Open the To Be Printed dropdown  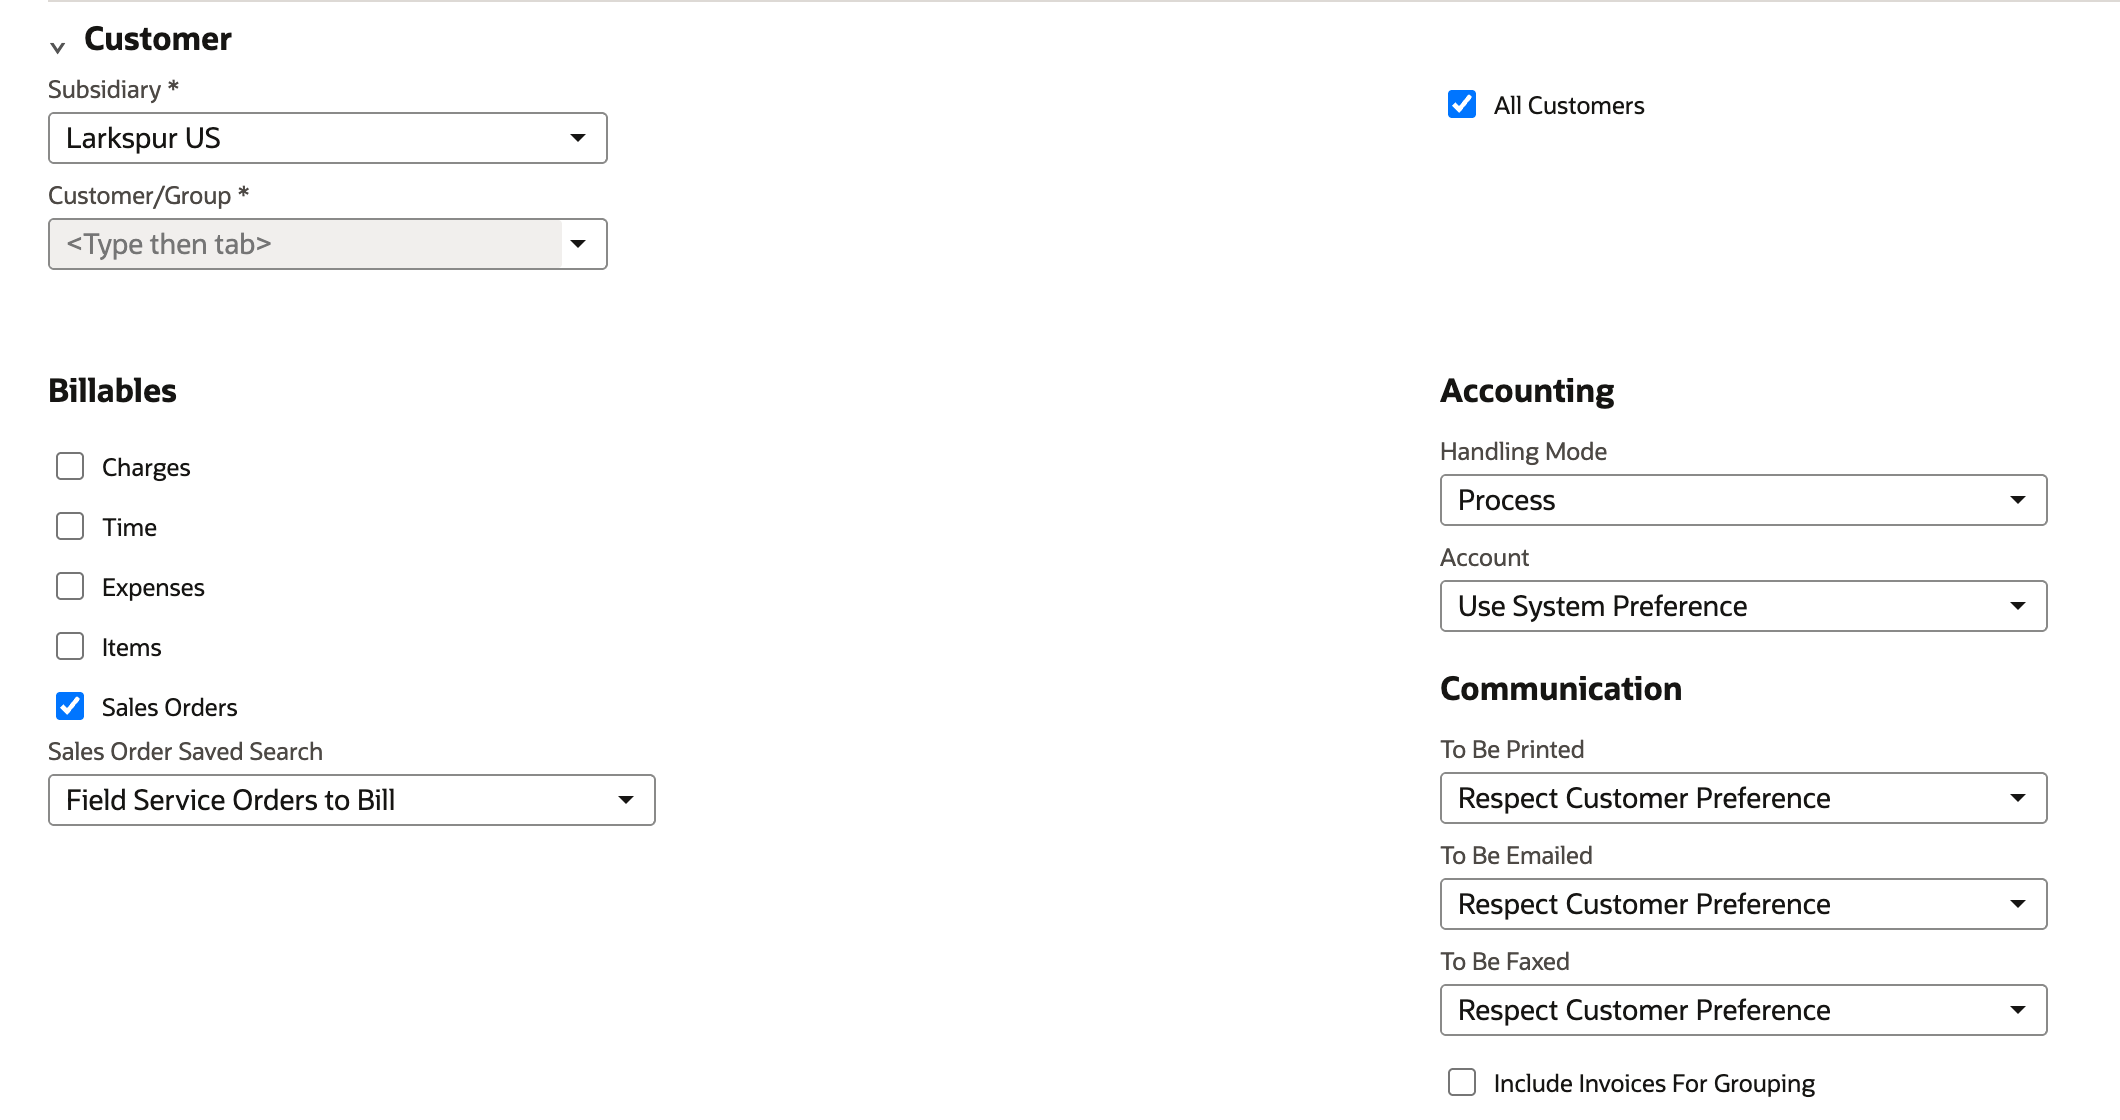1744,798
